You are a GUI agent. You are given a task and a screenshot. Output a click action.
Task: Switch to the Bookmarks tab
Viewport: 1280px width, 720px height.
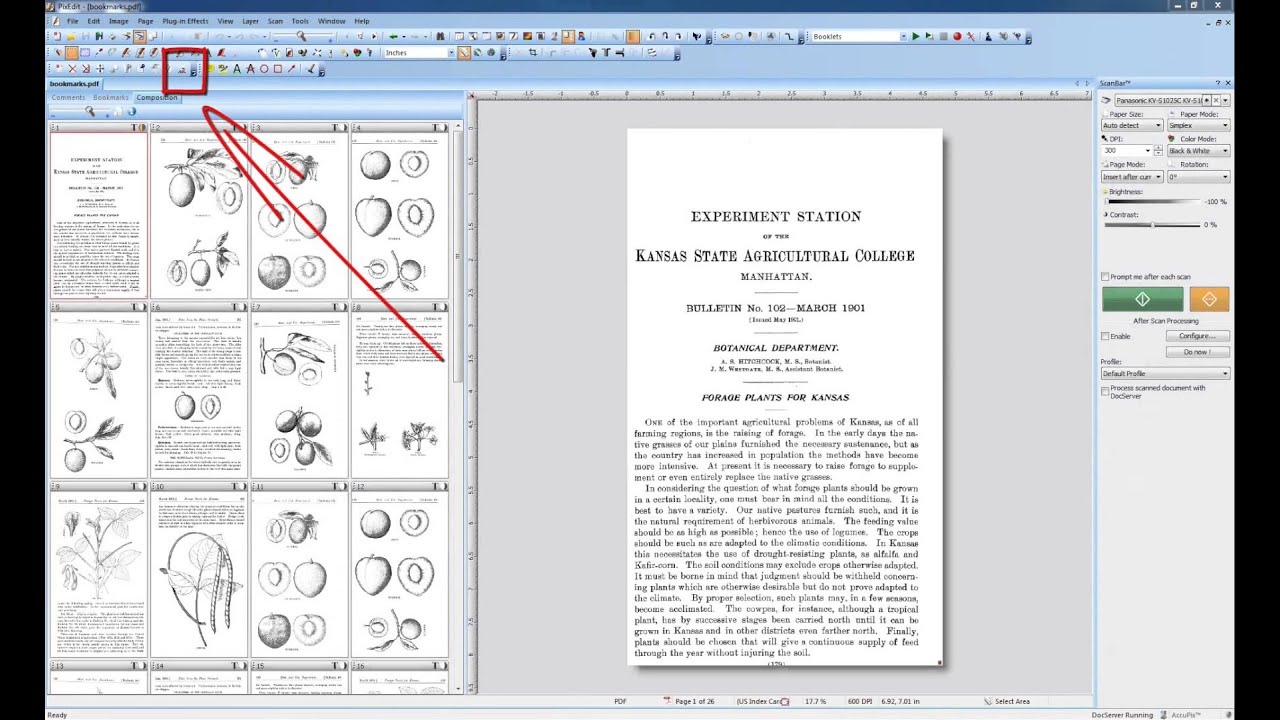tap(111, 97)
